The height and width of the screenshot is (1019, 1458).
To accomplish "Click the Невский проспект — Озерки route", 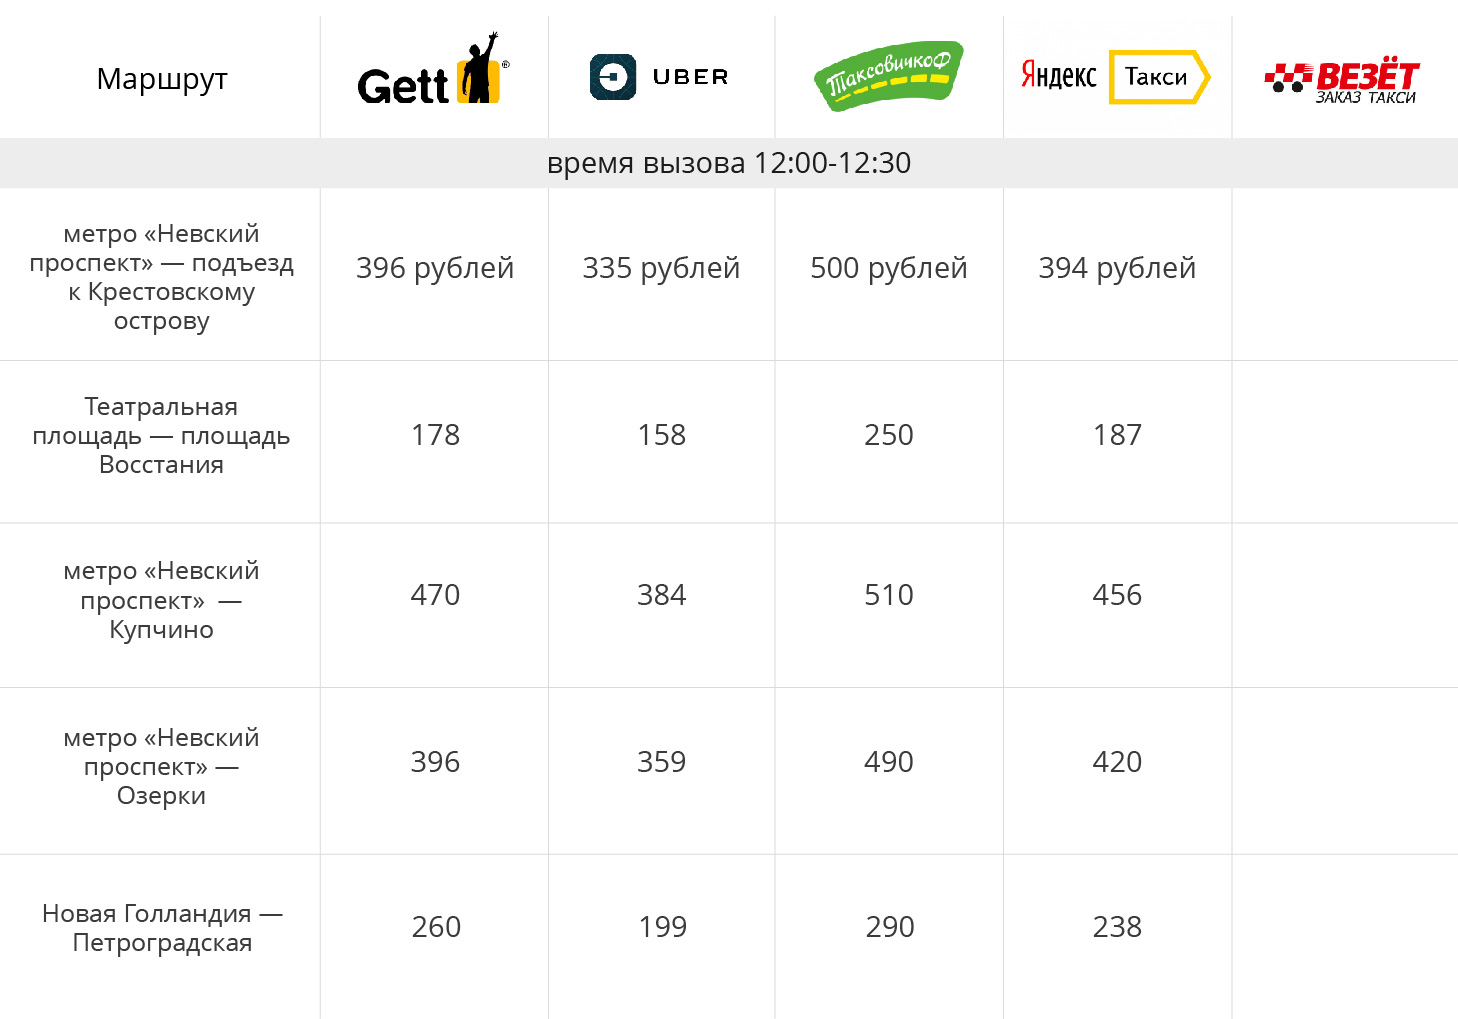I will [162, 766].
